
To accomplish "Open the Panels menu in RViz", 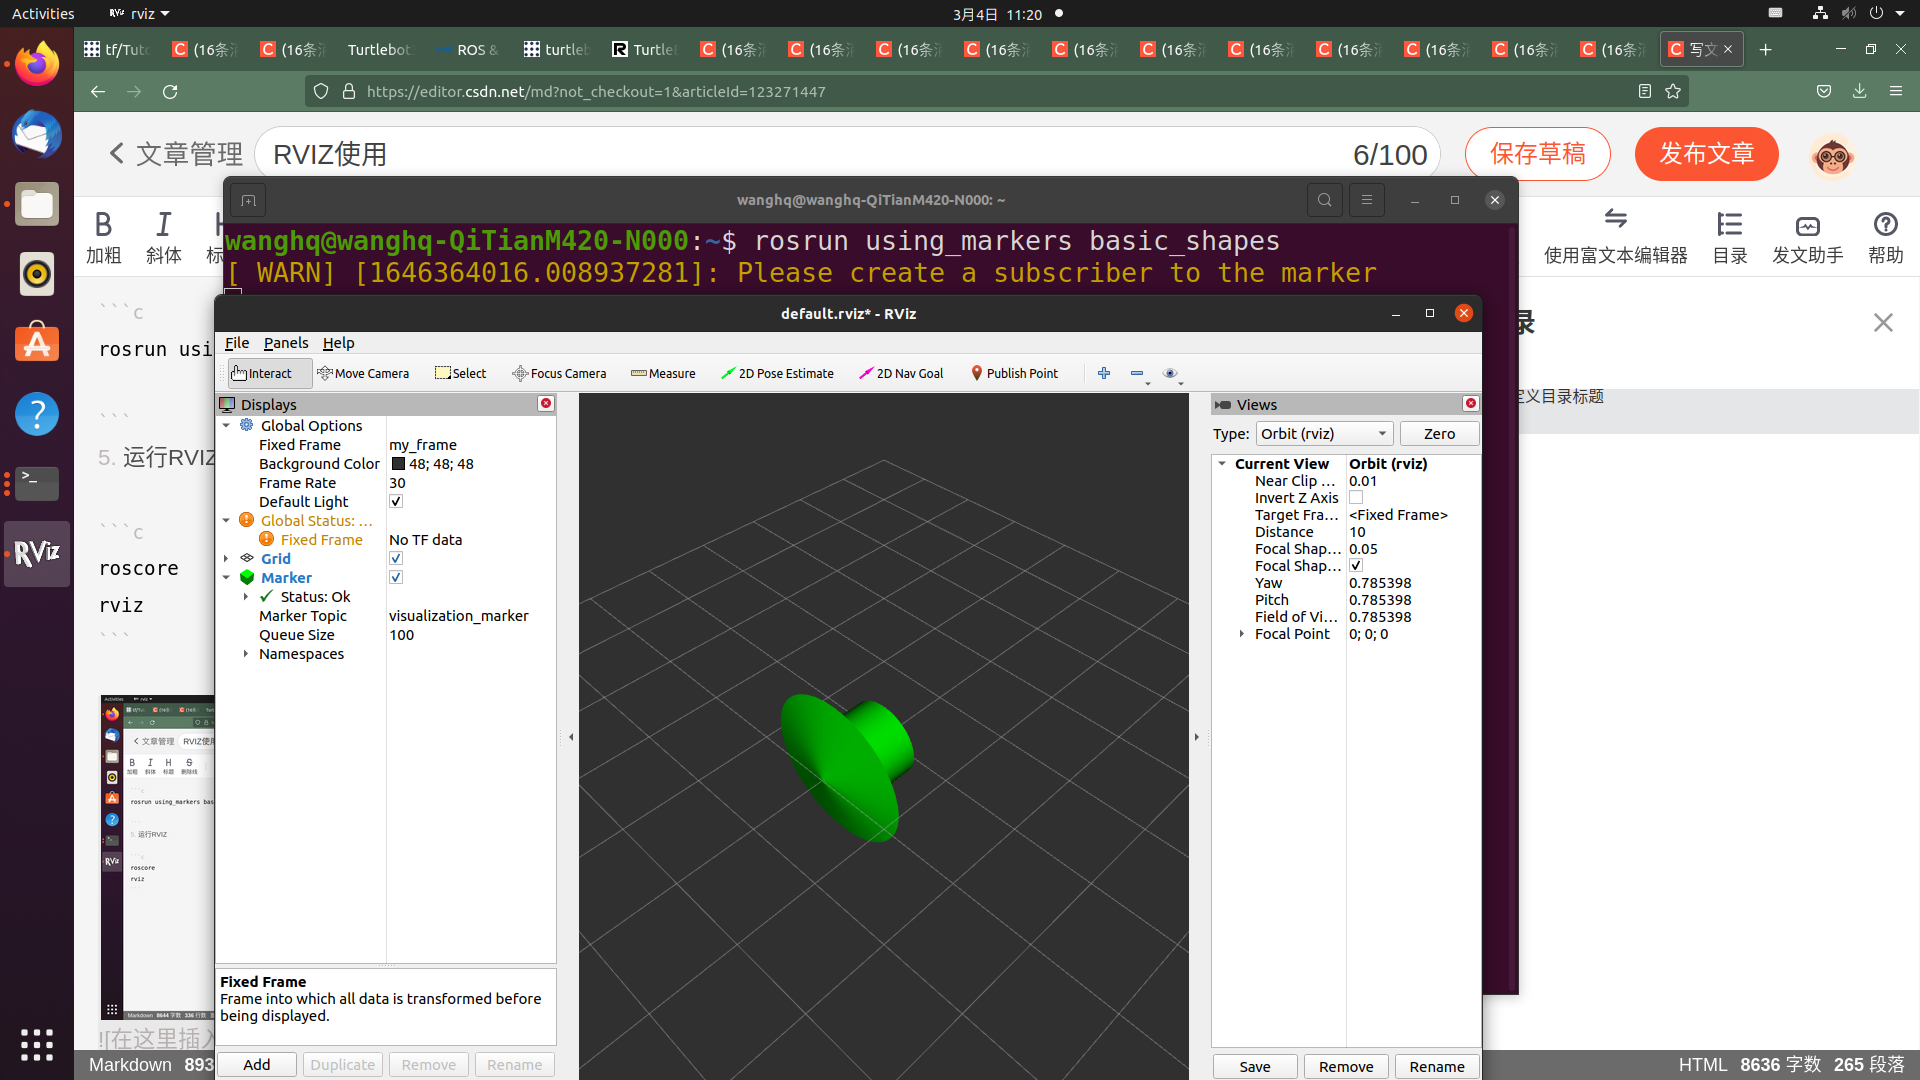I will pos(286,342).
